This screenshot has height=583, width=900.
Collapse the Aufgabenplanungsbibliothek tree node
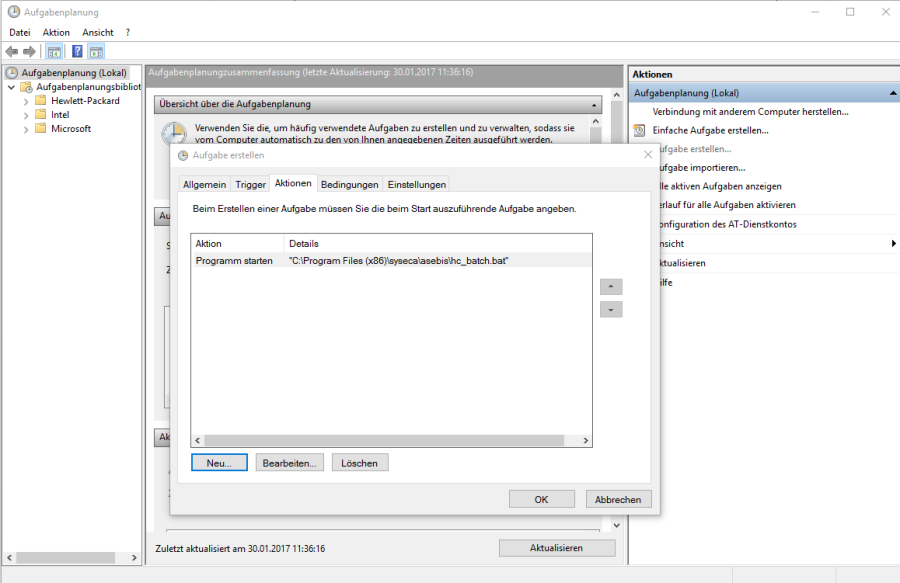(x=11, y=87)
